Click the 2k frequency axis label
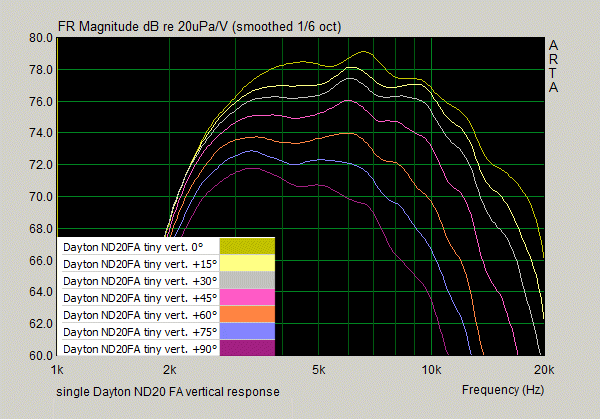 click(170, 370)
